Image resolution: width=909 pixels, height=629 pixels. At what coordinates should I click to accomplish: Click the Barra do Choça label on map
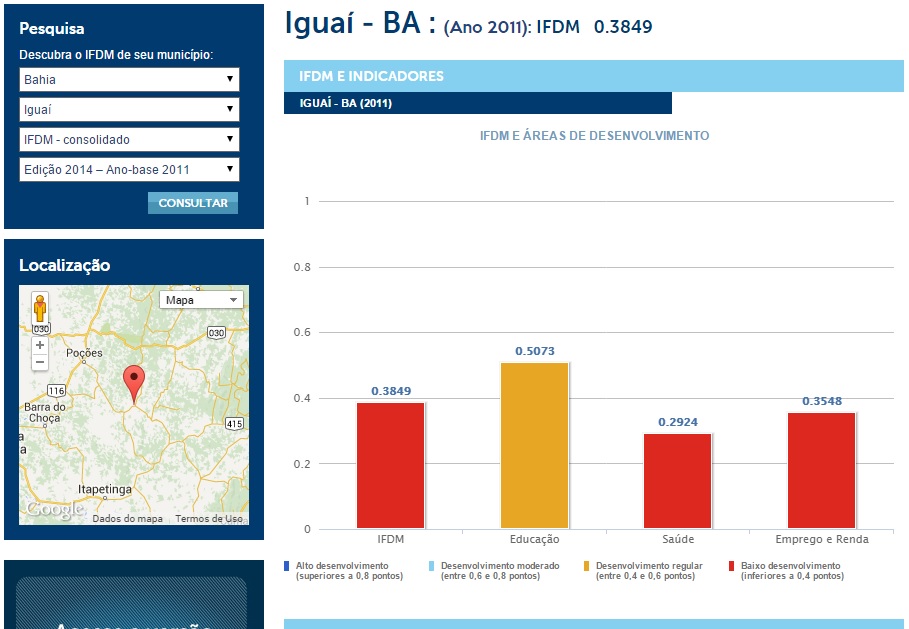tap(45, 412)
